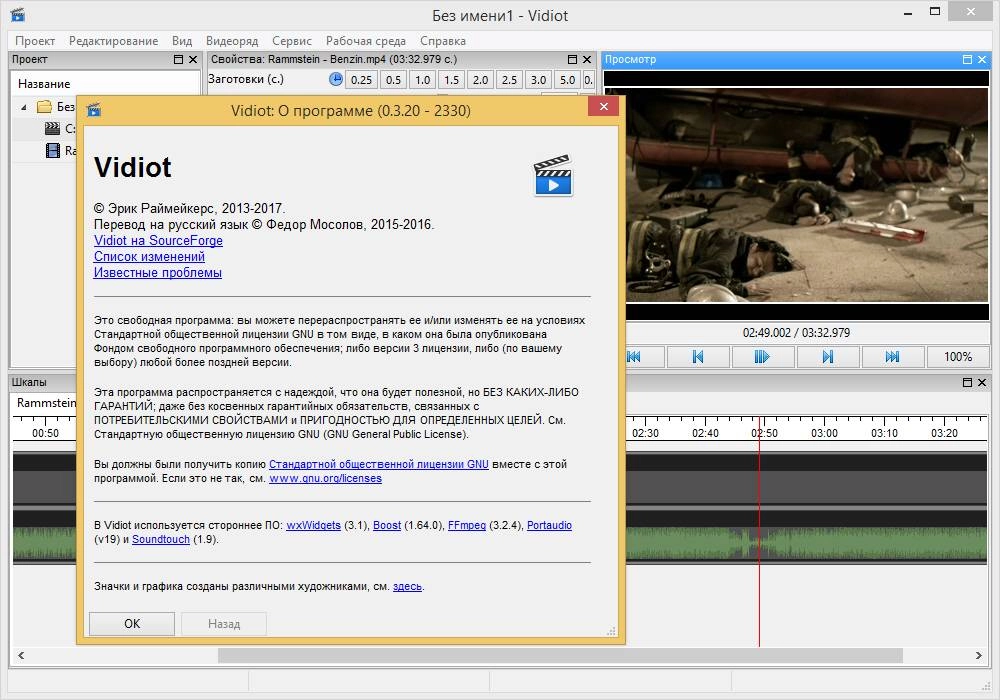Open the FFmpeg link
The width and height of the screenshot is (1000, 700).
467,525
